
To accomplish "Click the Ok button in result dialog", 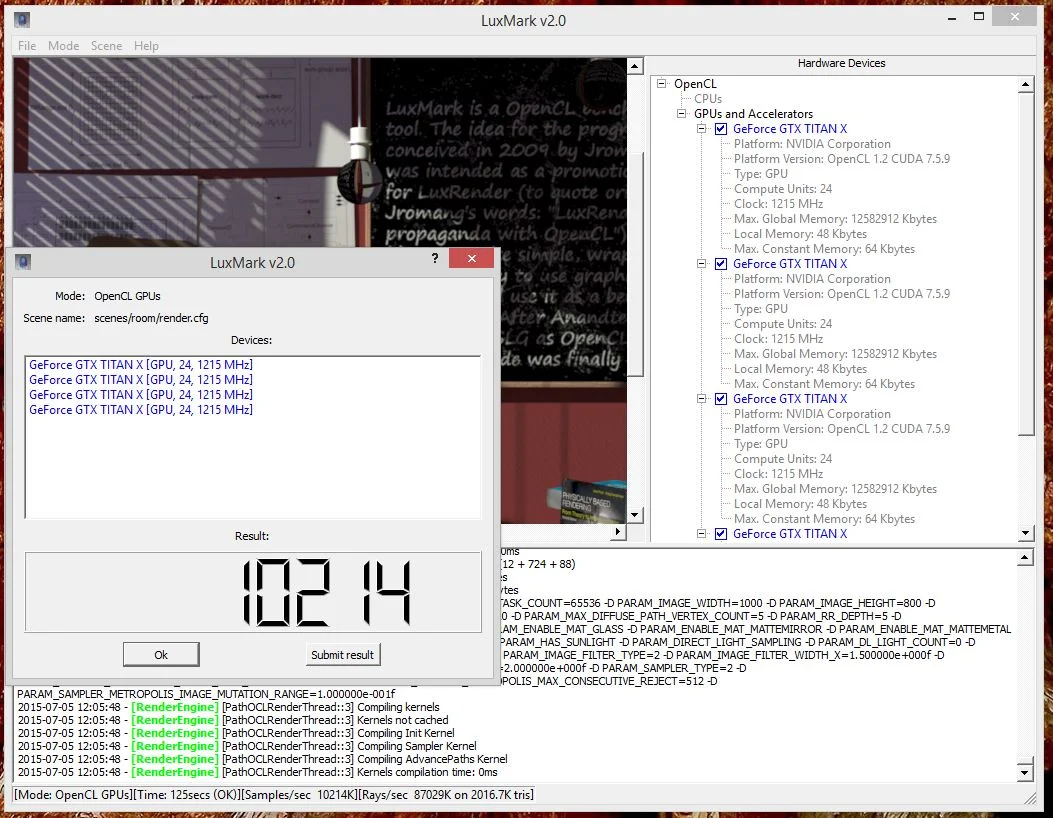I will (x=161, y=655).
